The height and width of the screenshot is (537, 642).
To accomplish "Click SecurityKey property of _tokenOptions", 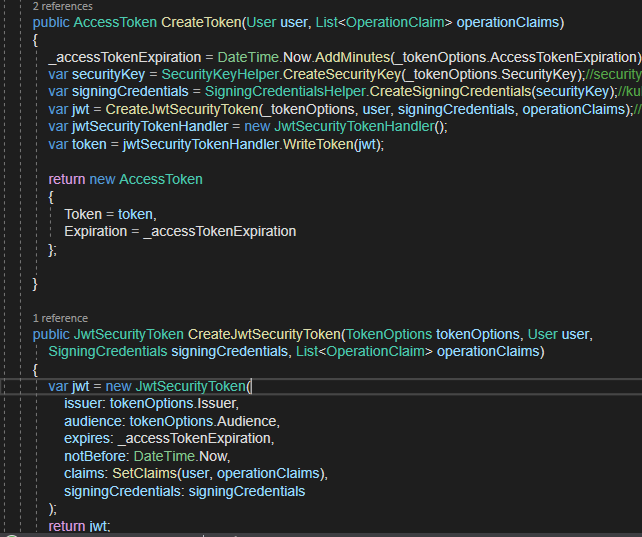I will (539, 74).
